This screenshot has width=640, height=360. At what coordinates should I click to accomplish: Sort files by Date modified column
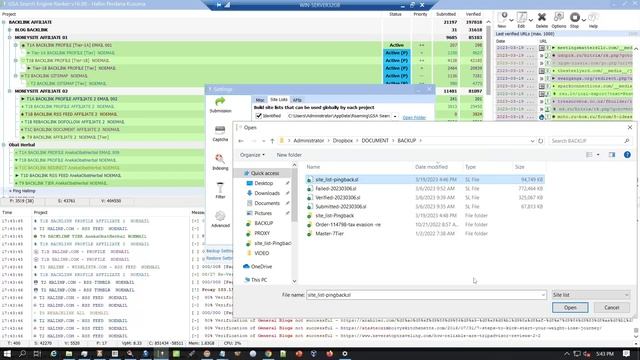coord(431,167)
